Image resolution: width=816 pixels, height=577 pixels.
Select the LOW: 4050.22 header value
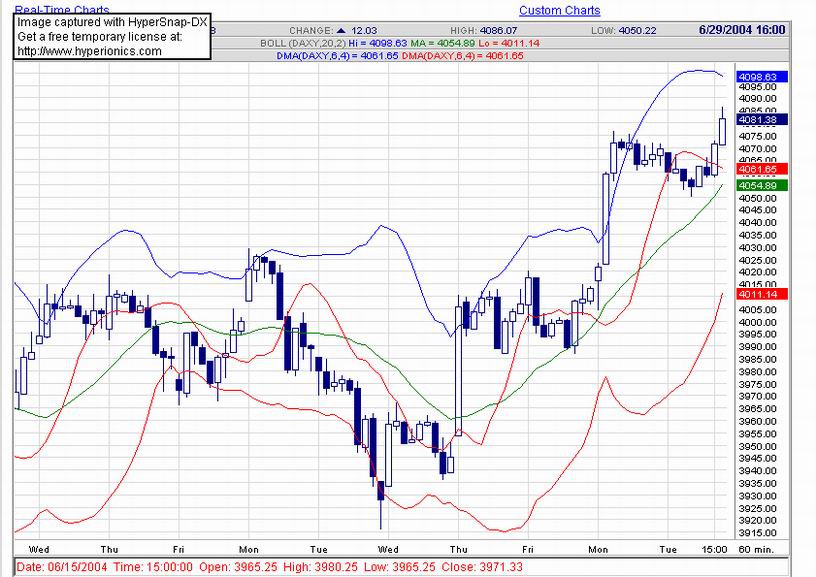click(x=623, y=31)
